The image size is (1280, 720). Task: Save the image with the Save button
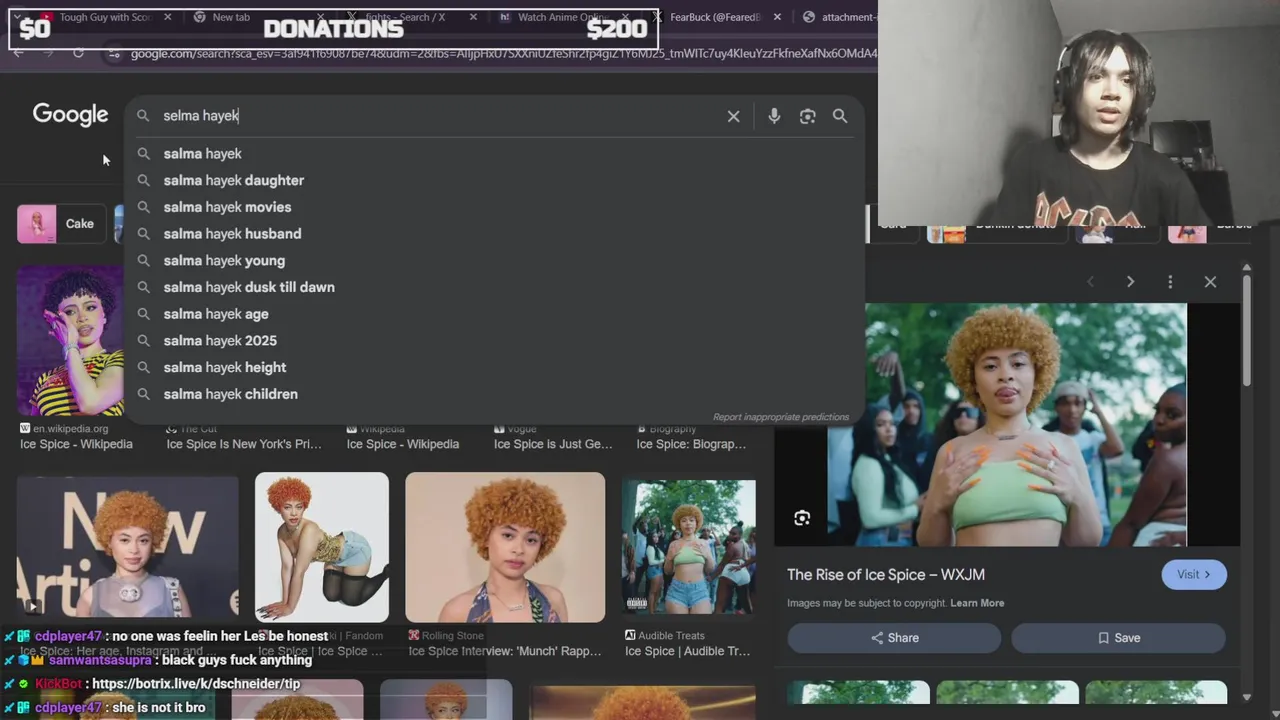tap(1118, 638)
